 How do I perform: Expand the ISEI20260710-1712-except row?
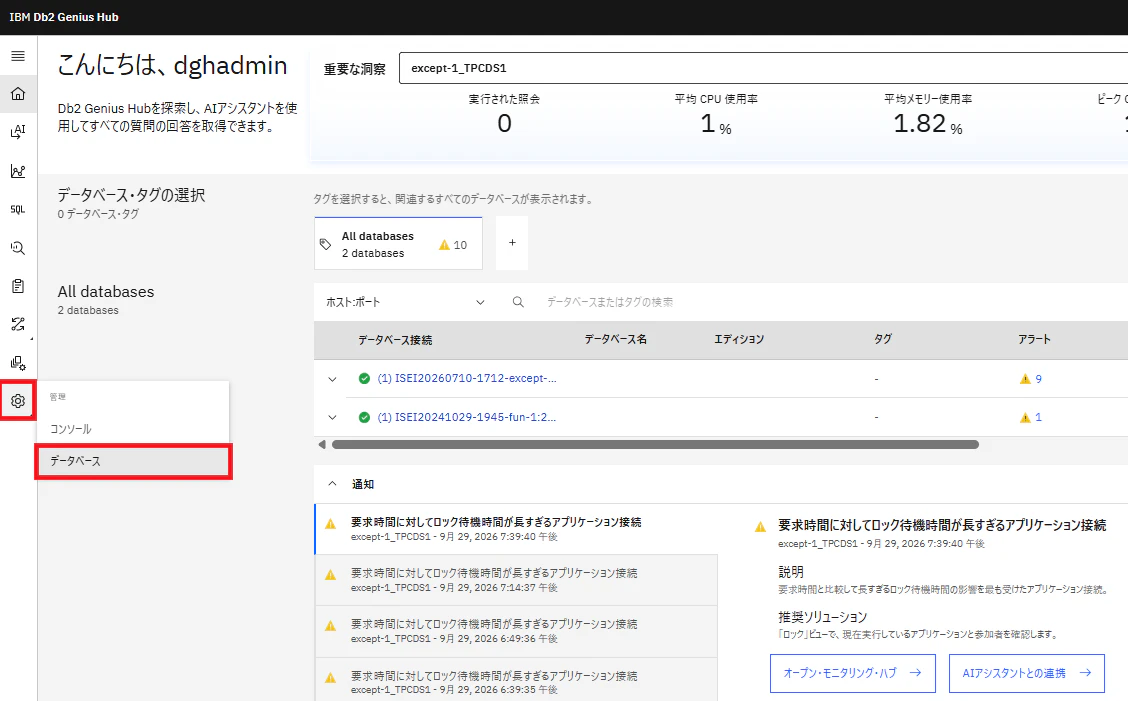(332, 379)
